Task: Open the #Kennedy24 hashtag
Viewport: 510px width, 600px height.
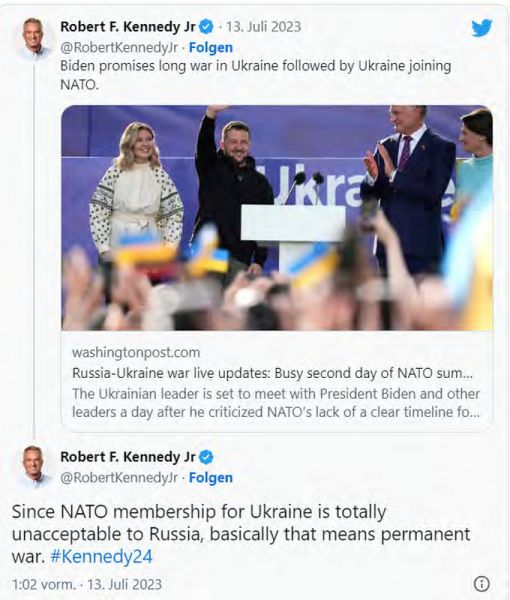Action: 101,557
